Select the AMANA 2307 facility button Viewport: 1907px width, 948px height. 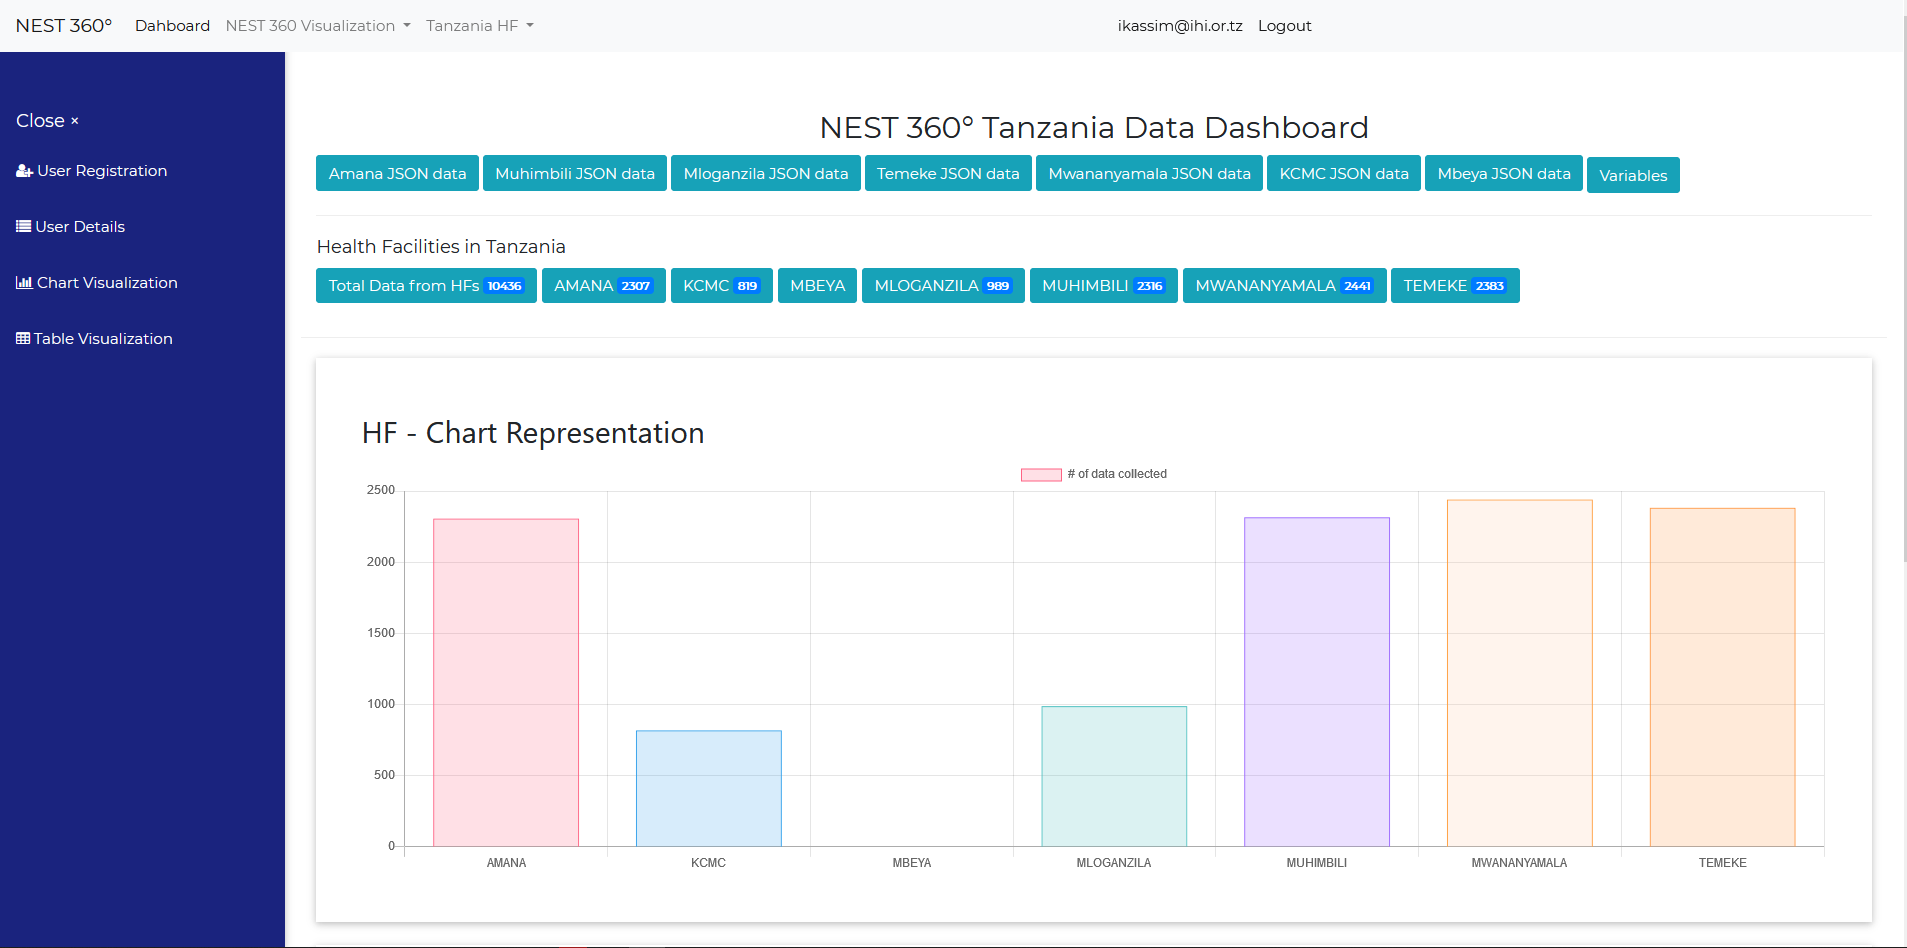604,286
